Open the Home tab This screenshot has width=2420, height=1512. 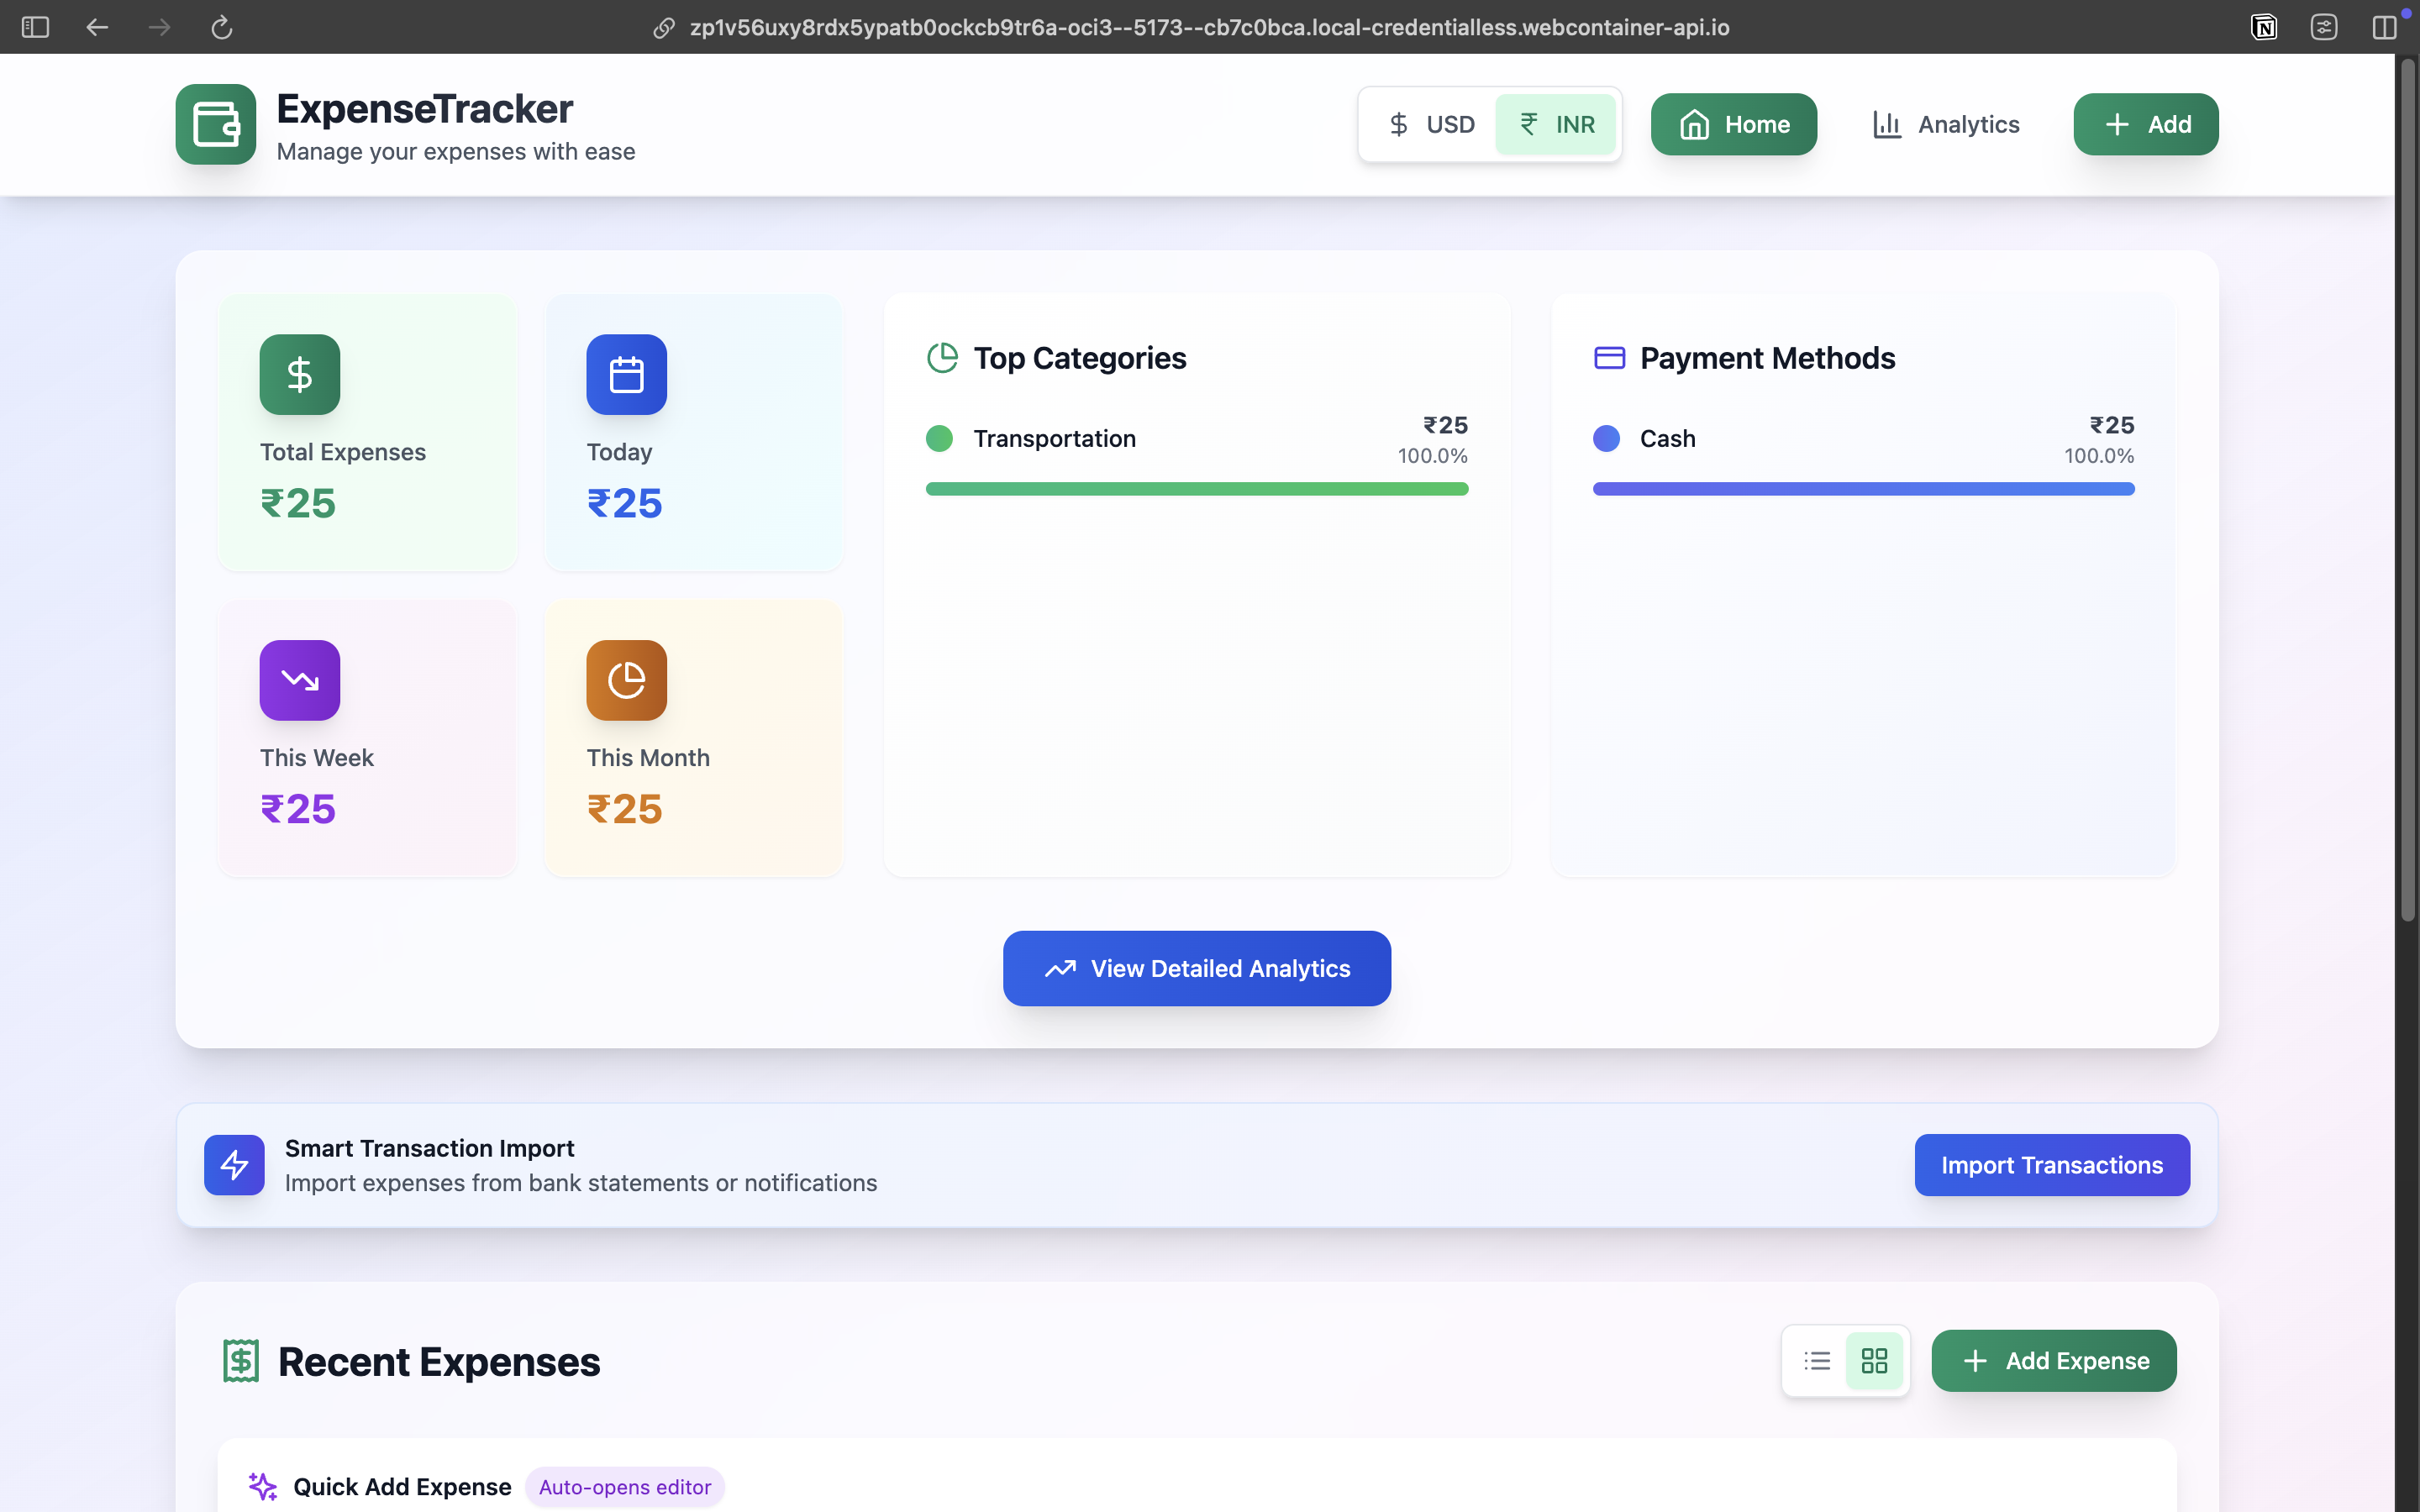[1733, 124]
